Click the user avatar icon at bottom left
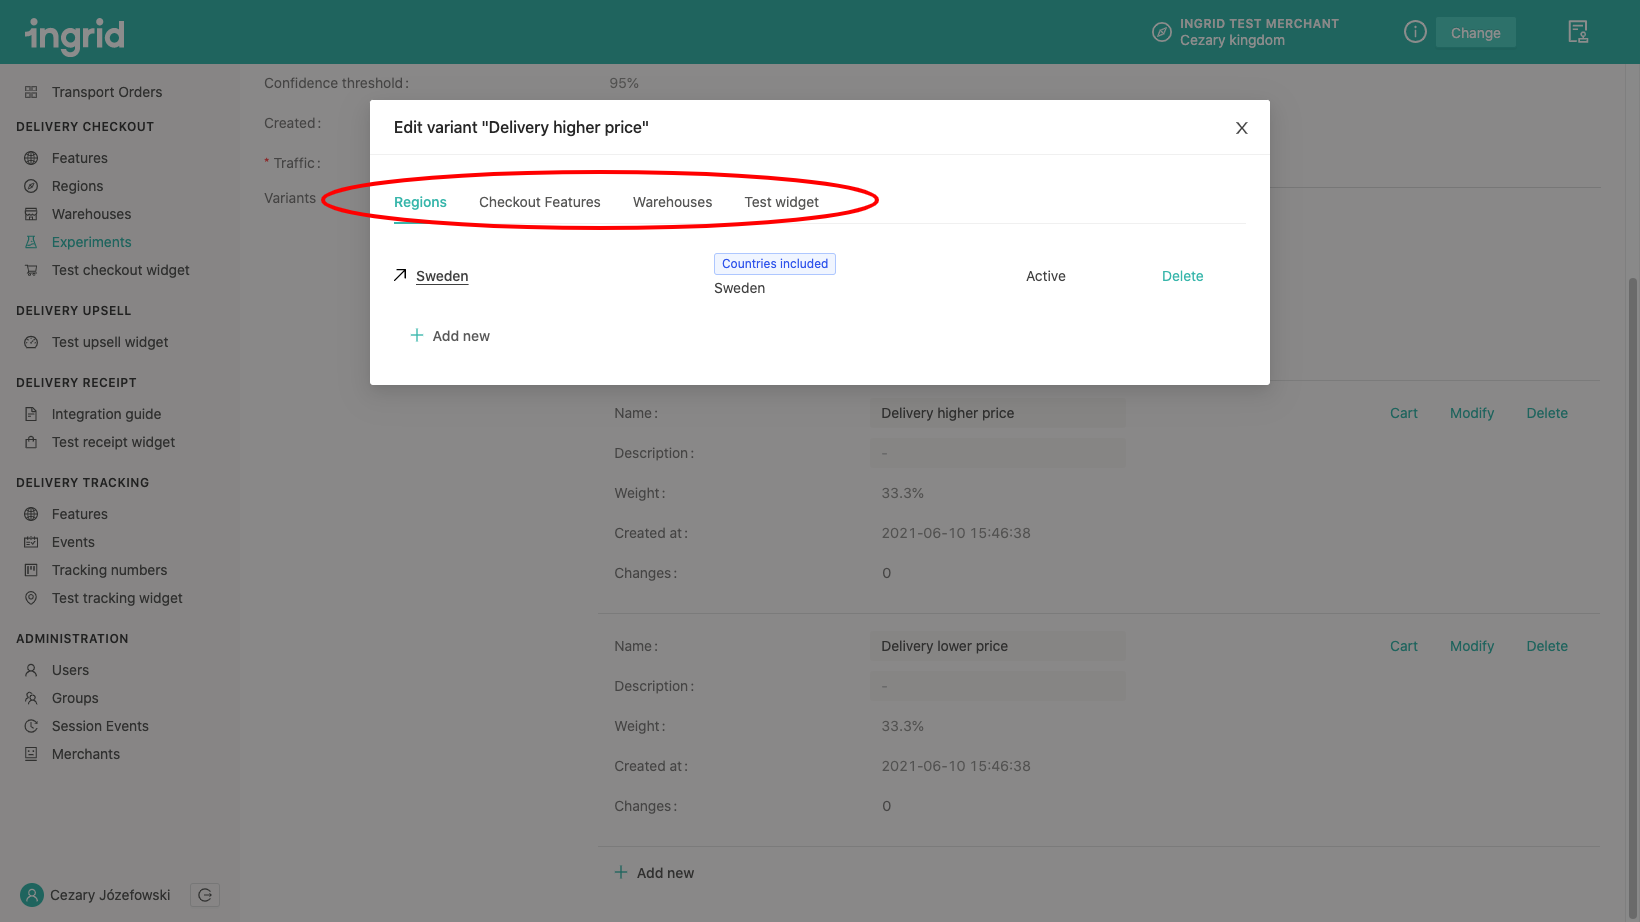1640x922 pixels. 32,895
